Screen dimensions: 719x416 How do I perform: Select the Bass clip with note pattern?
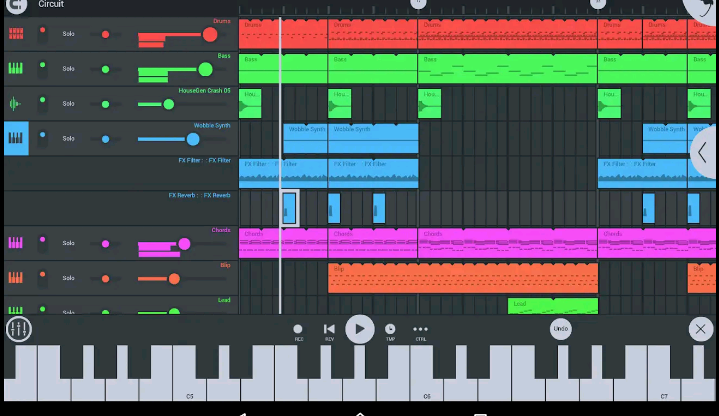[507, 69]
